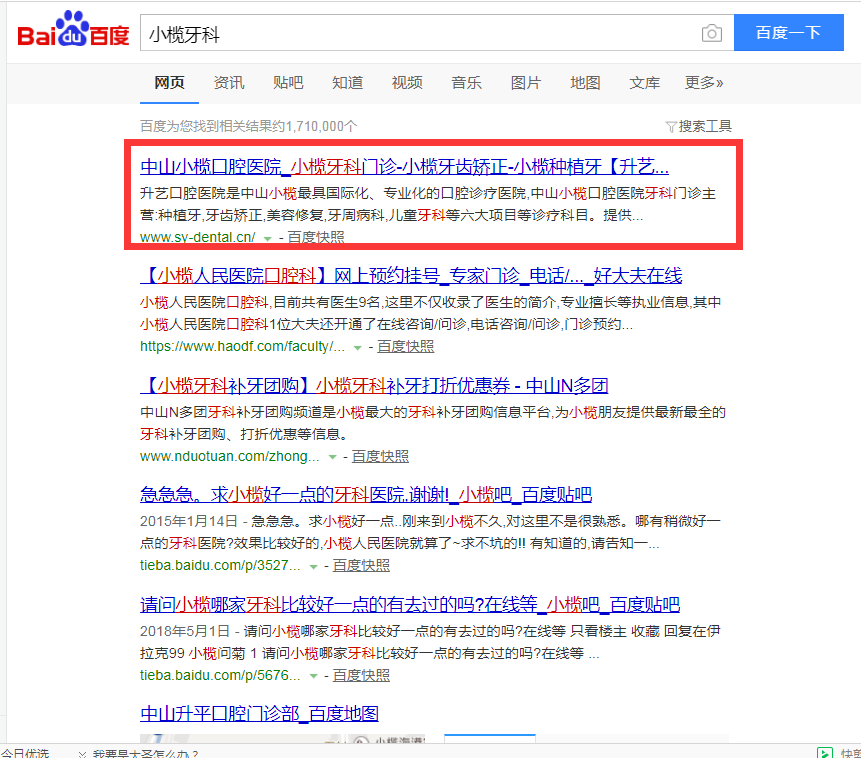The width and height of the screenshot is (861, 758).
Task: Click snippet text starting 升艺口腔医院是中山小榄
Action: [428, 204]
